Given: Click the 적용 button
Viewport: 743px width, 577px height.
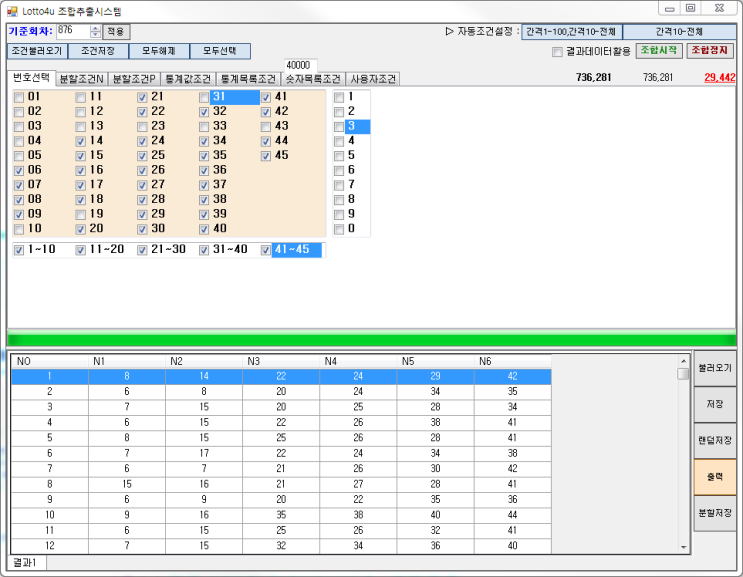Looking at the screenshot, I should [x=116, y=32].
